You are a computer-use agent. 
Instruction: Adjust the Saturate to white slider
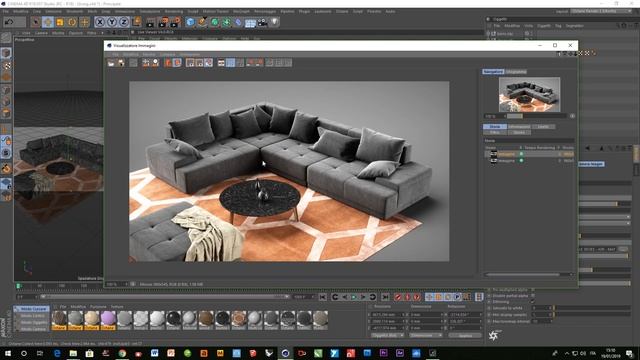pos(592,308)
